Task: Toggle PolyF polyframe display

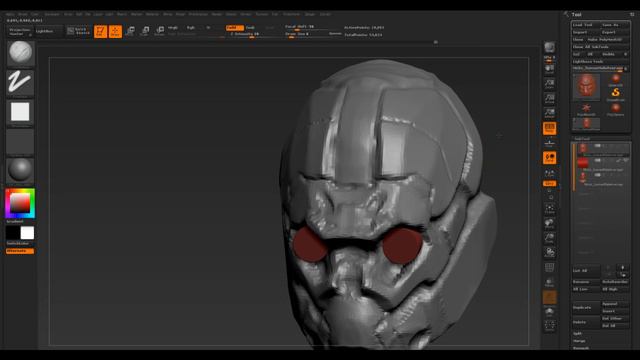Action: click(549, 268)
